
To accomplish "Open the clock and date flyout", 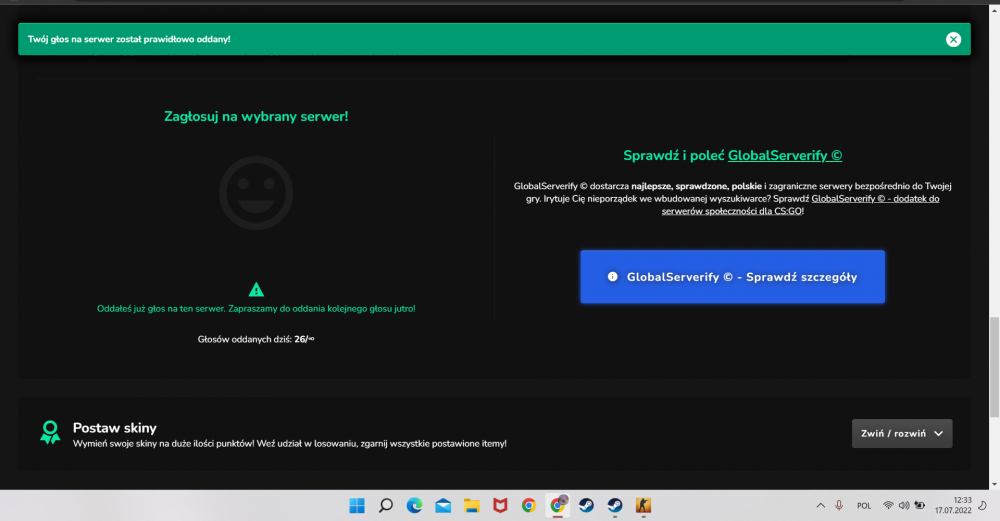I will pyautogui.click(x=953, y=506).
